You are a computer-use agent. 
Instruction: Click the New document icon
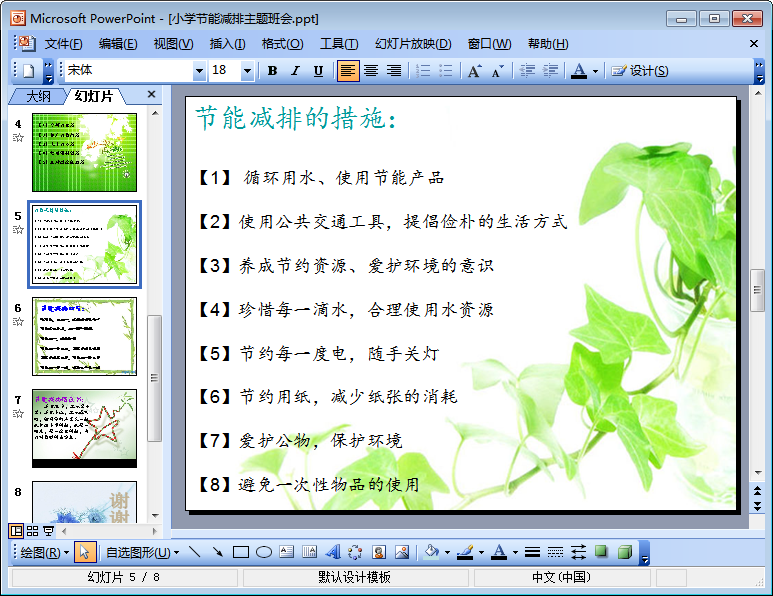coord(29,71)
